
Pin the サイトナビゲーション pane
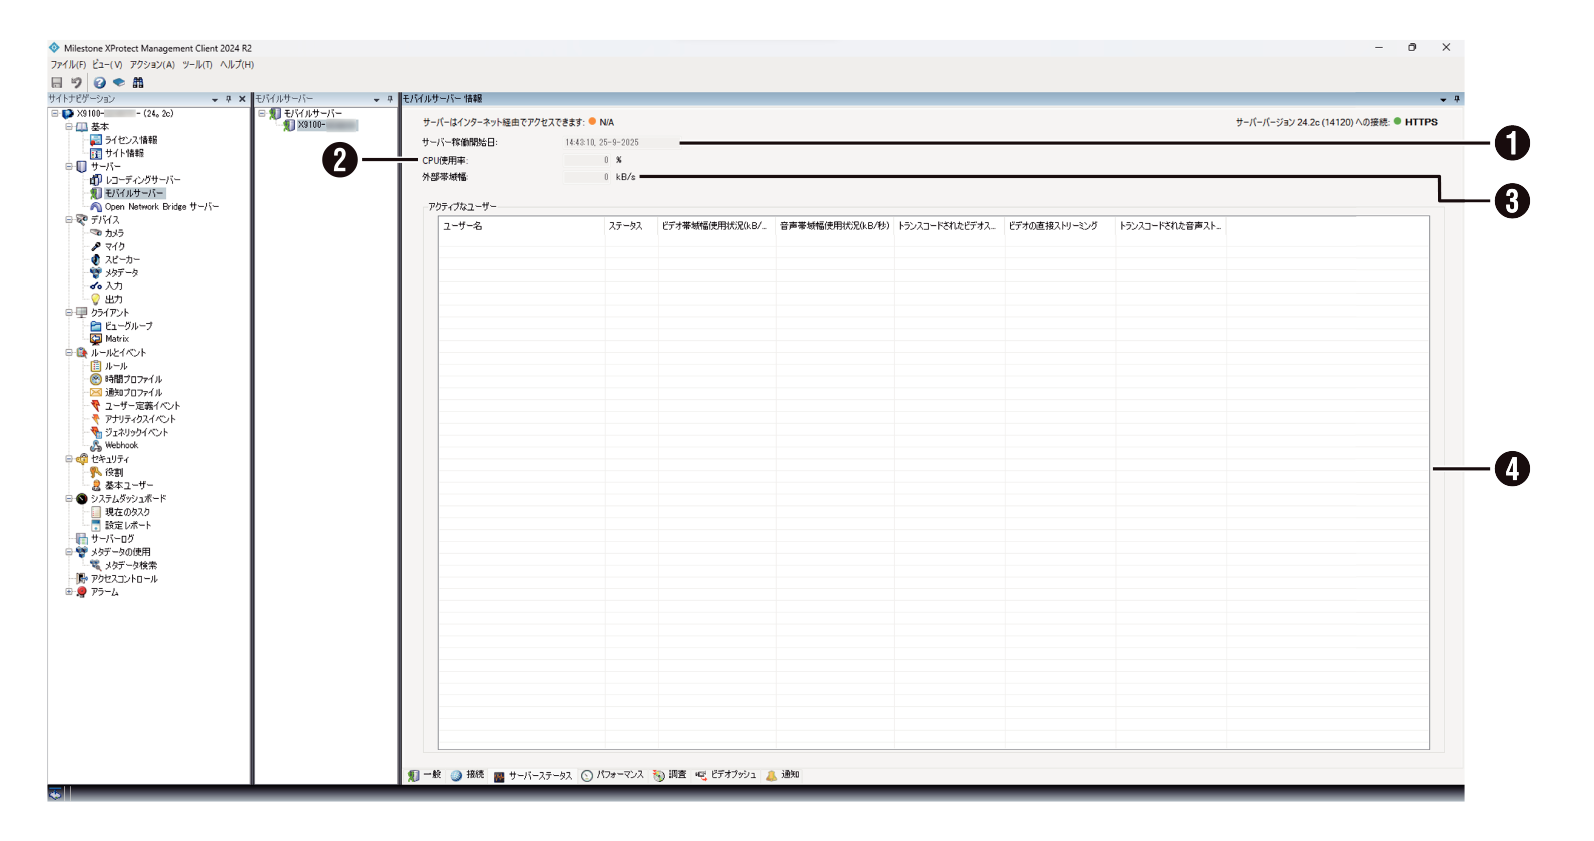pos(228,99)
